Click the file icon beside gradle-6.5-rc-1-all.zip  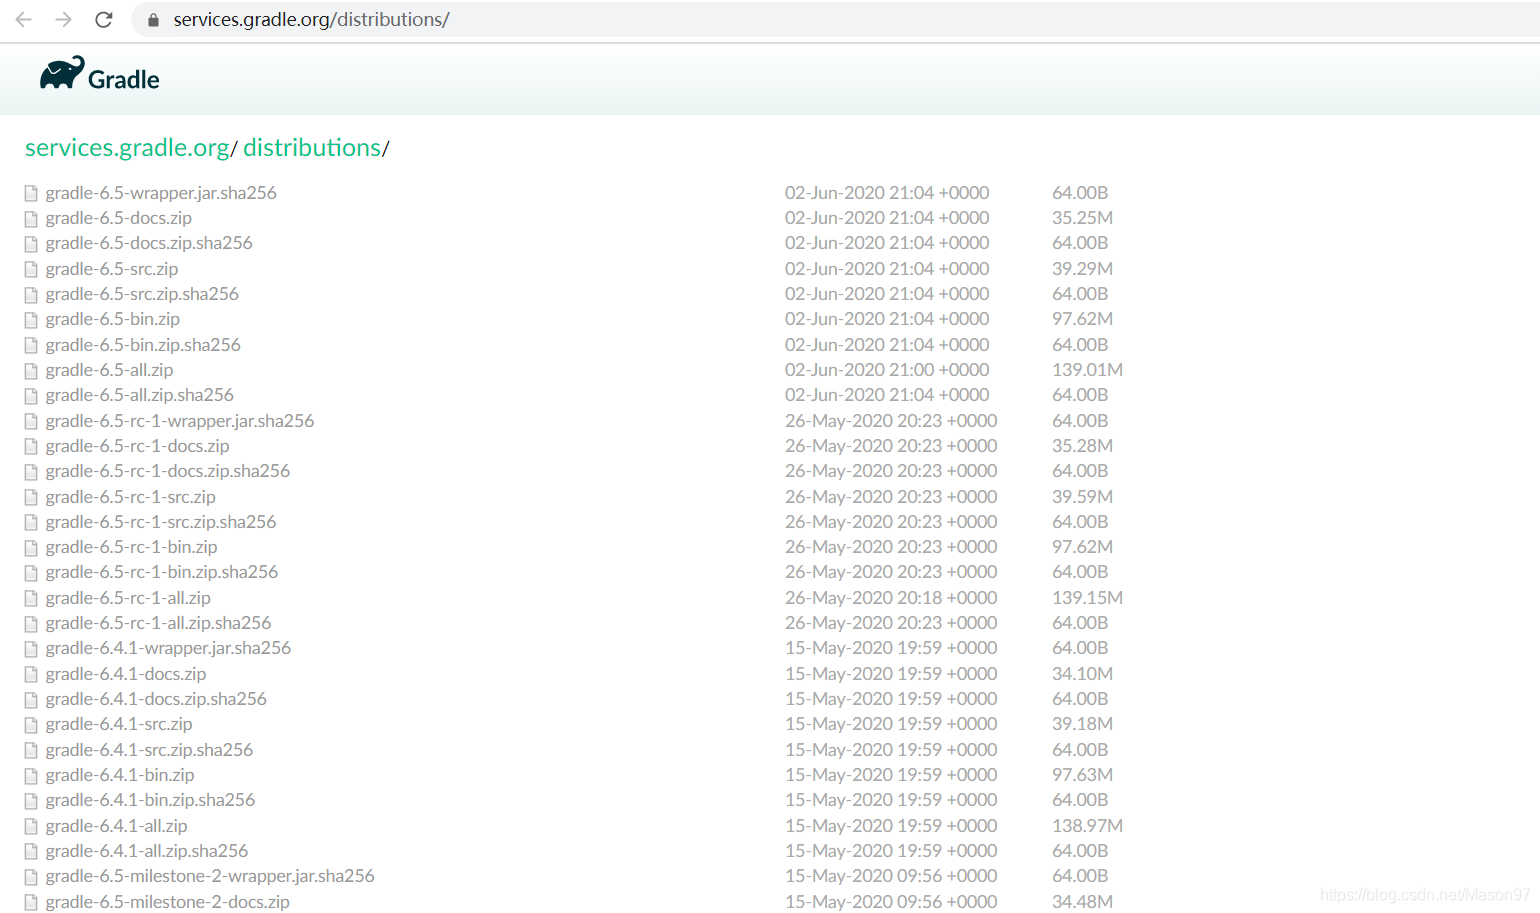pyautogui.click(x=31, y=598)
